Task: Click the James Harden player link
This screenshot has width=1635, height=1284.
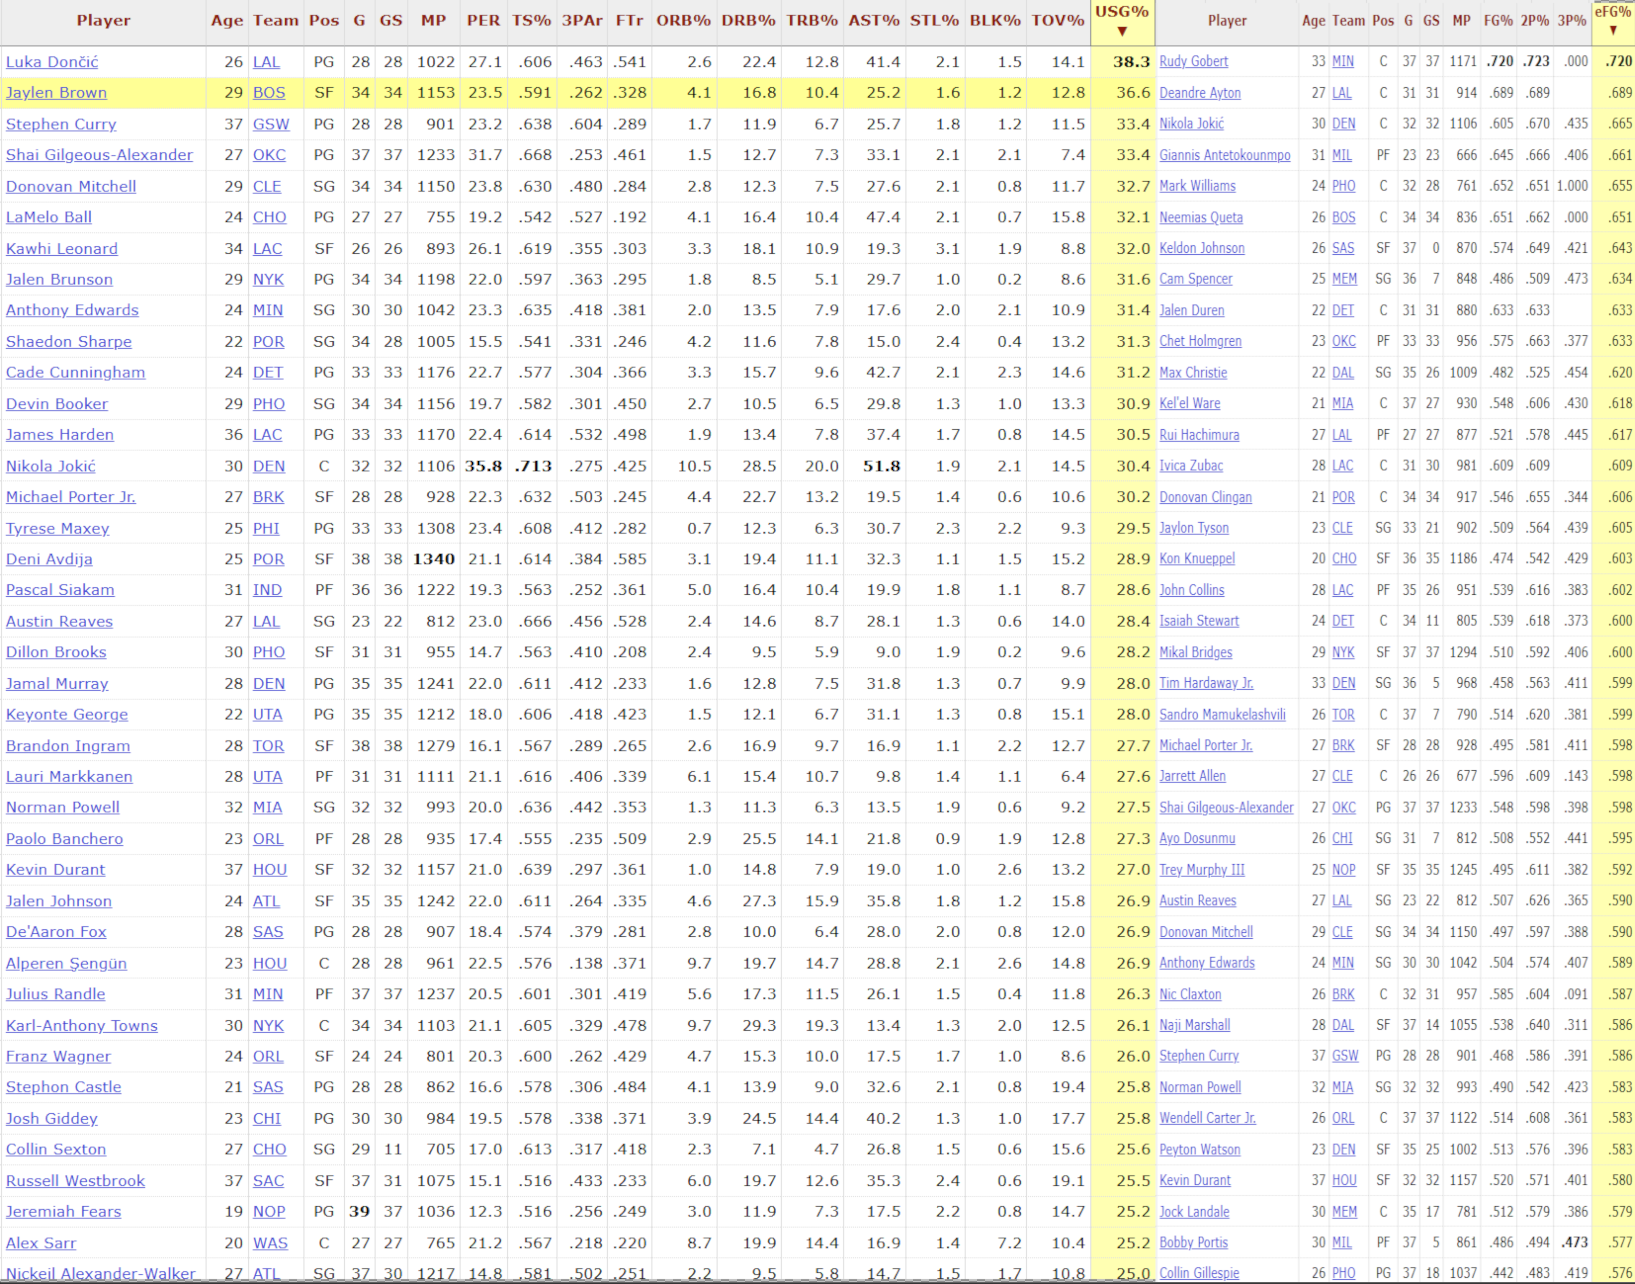Action: (x=60, y=434)
